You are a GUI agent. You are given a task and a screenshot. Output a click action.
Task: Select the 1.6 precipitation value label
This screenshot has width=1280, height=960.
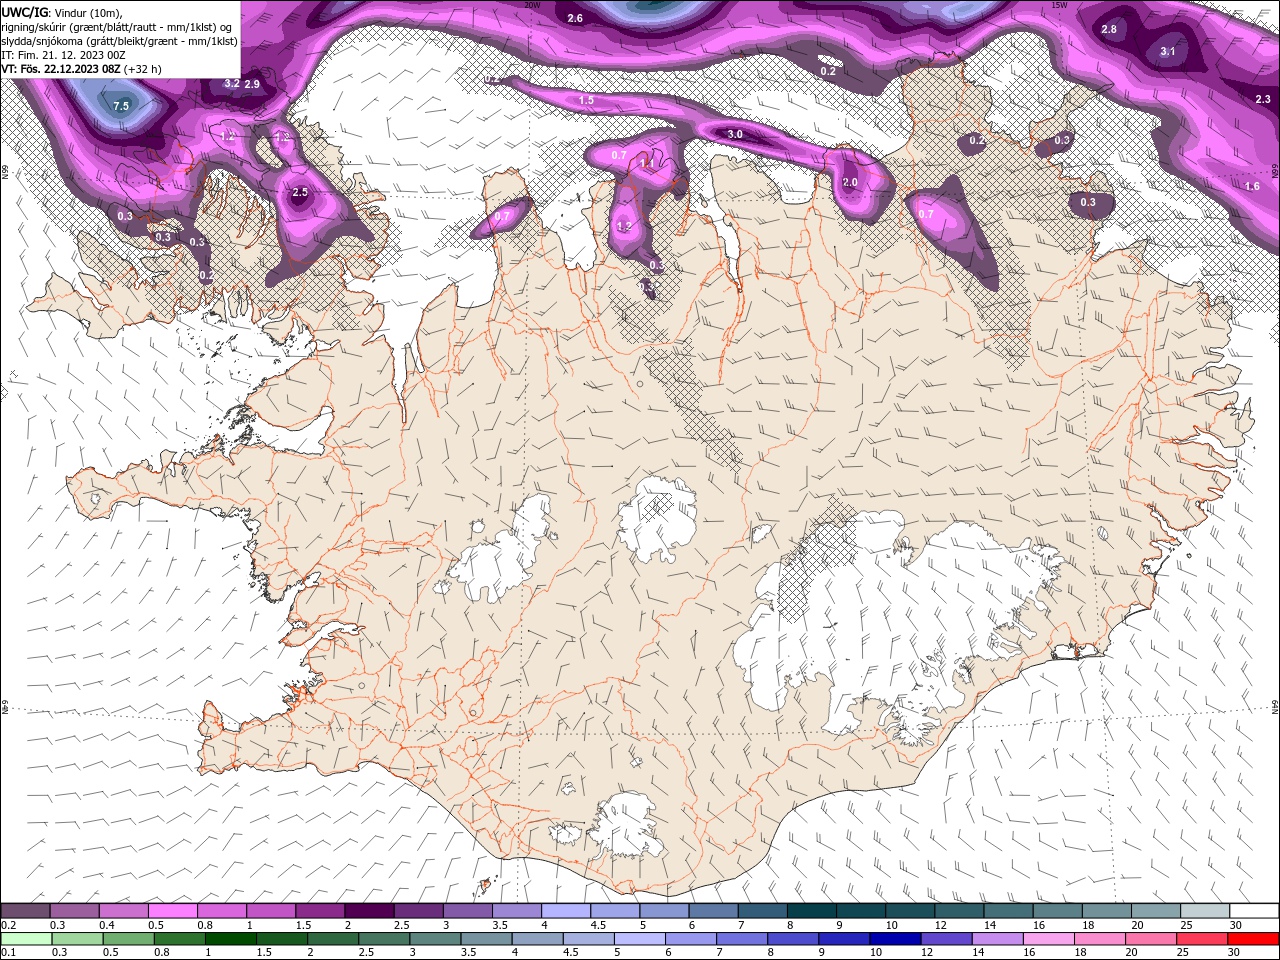[1252, 186]
